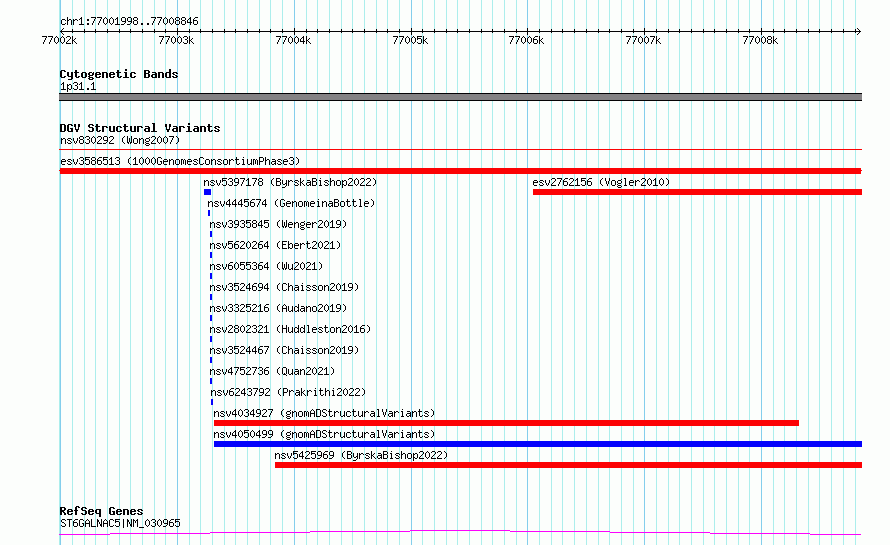The height and width of the screenshot is (545, 890).
Task: Open variant nsv6243792 (Prakrithi2022) label
Action: tap(288, 392)
